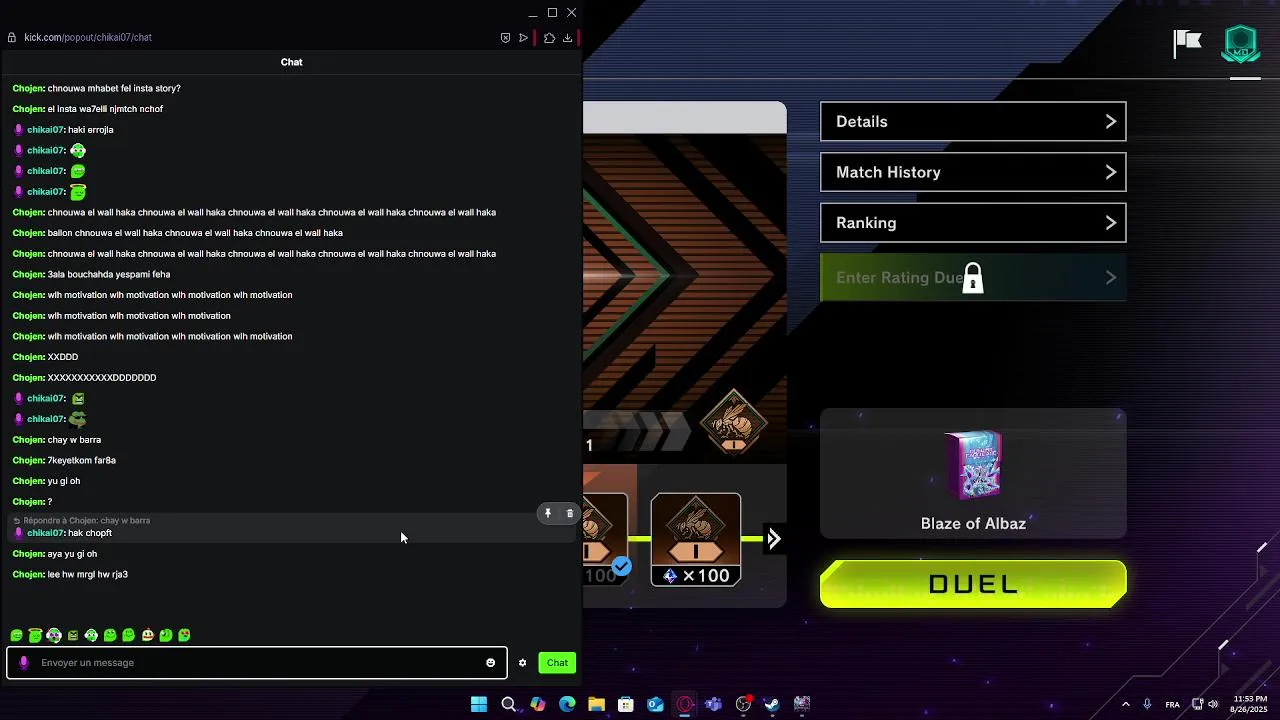The width and height of the screenshot is (1280, 720).
Task: Open Microsoft Store from taskbar
Action: (x=626, y=704)
